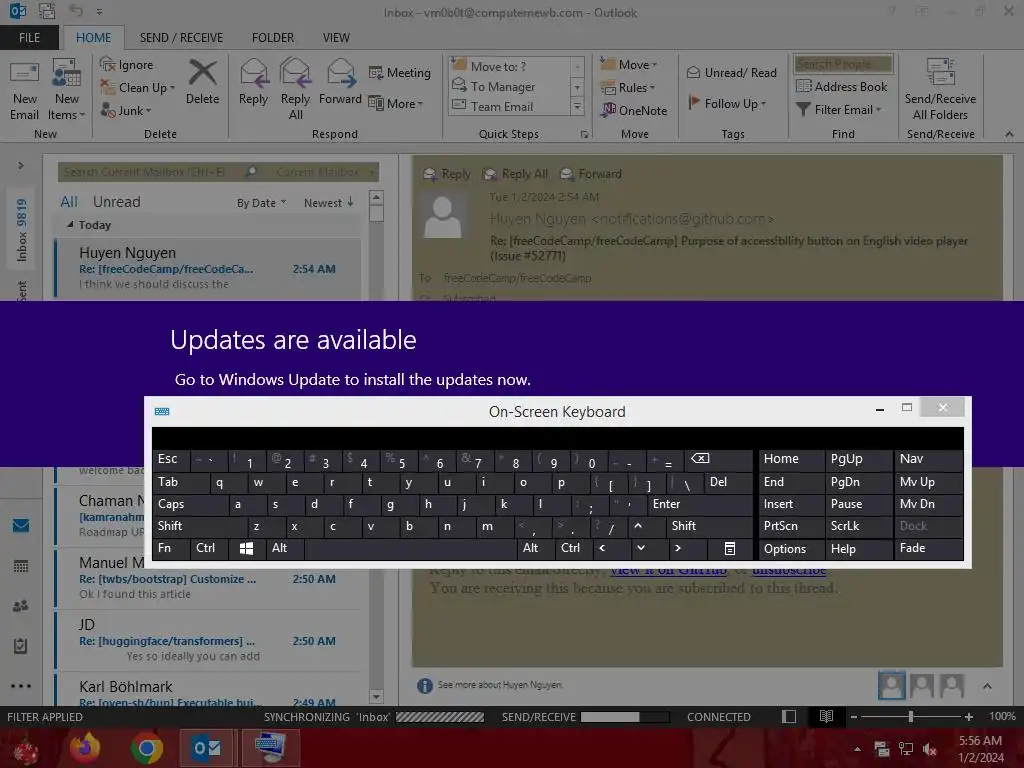The image size is (1024, 768).
Task: Open the New Items button
Action: pos(67,89)
